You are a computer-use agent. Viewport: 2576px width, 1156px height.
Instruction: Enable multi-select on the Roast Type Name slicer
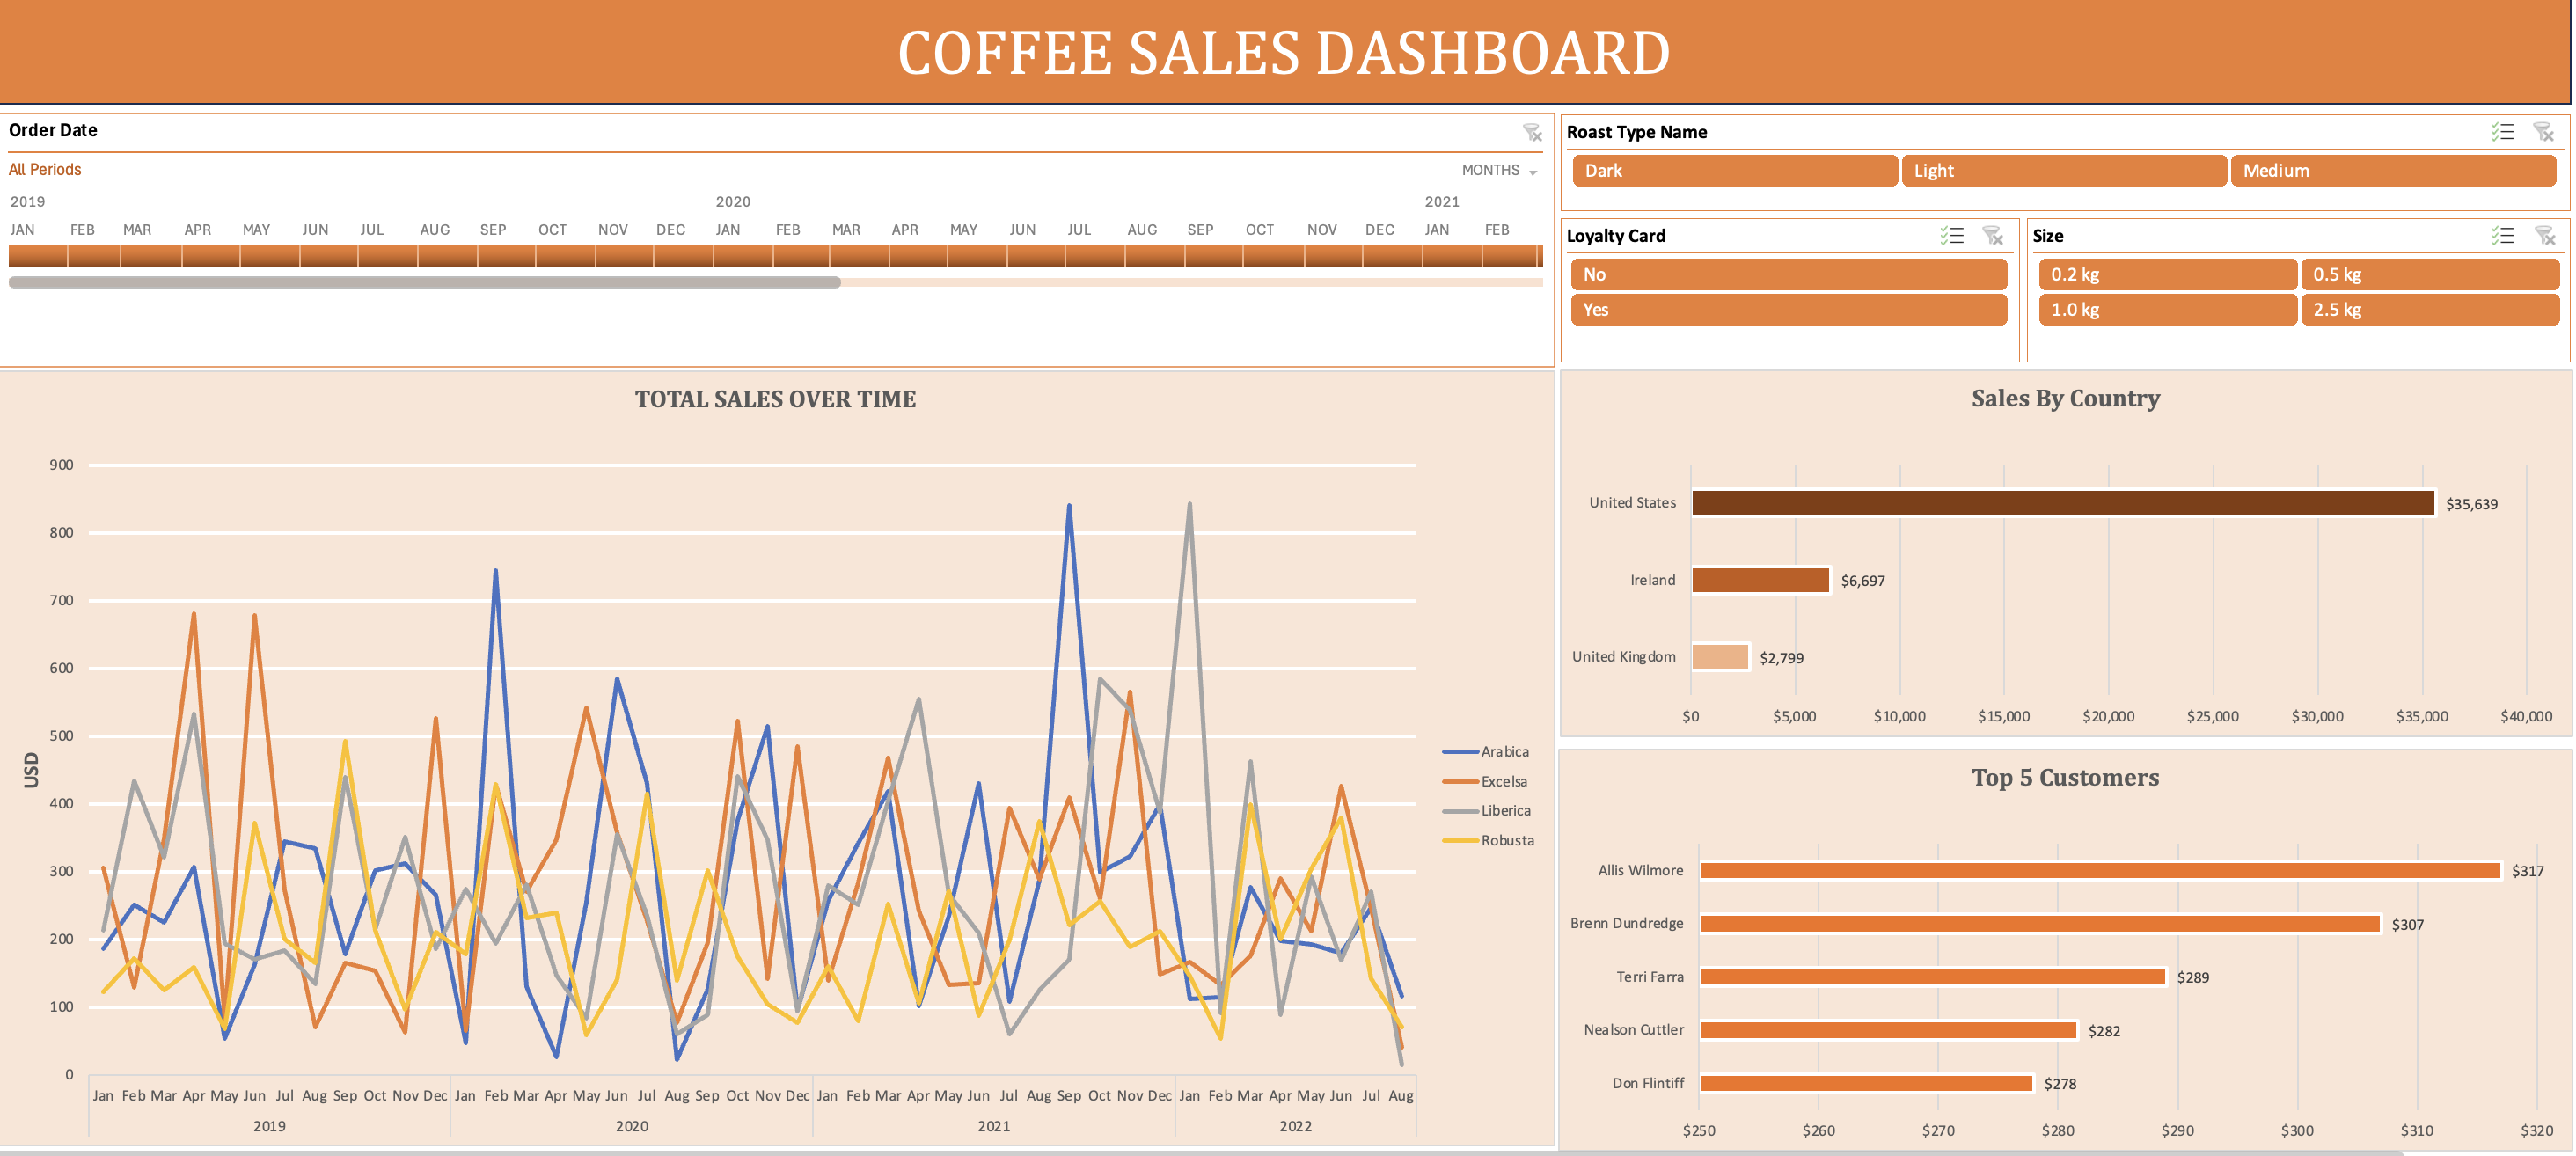[2501, 131]
